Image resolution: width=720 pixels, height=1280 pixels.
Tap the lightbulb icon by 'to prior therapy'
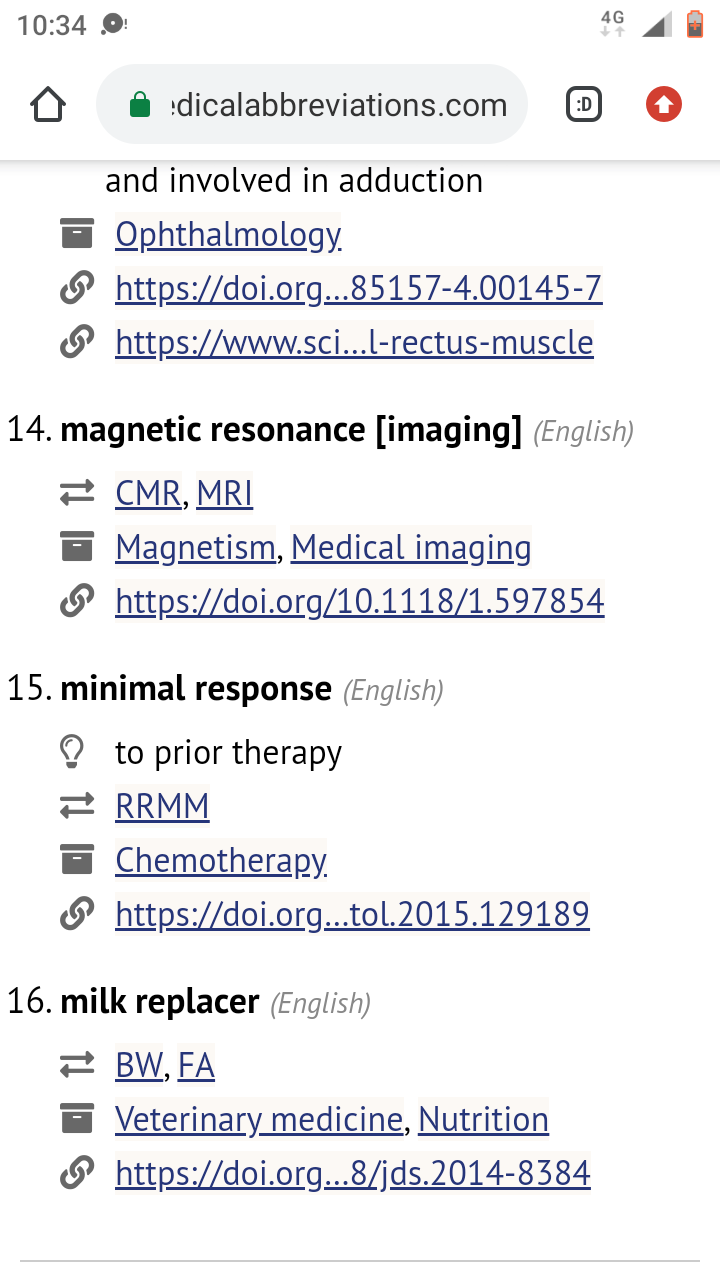(x=72, y=752)
